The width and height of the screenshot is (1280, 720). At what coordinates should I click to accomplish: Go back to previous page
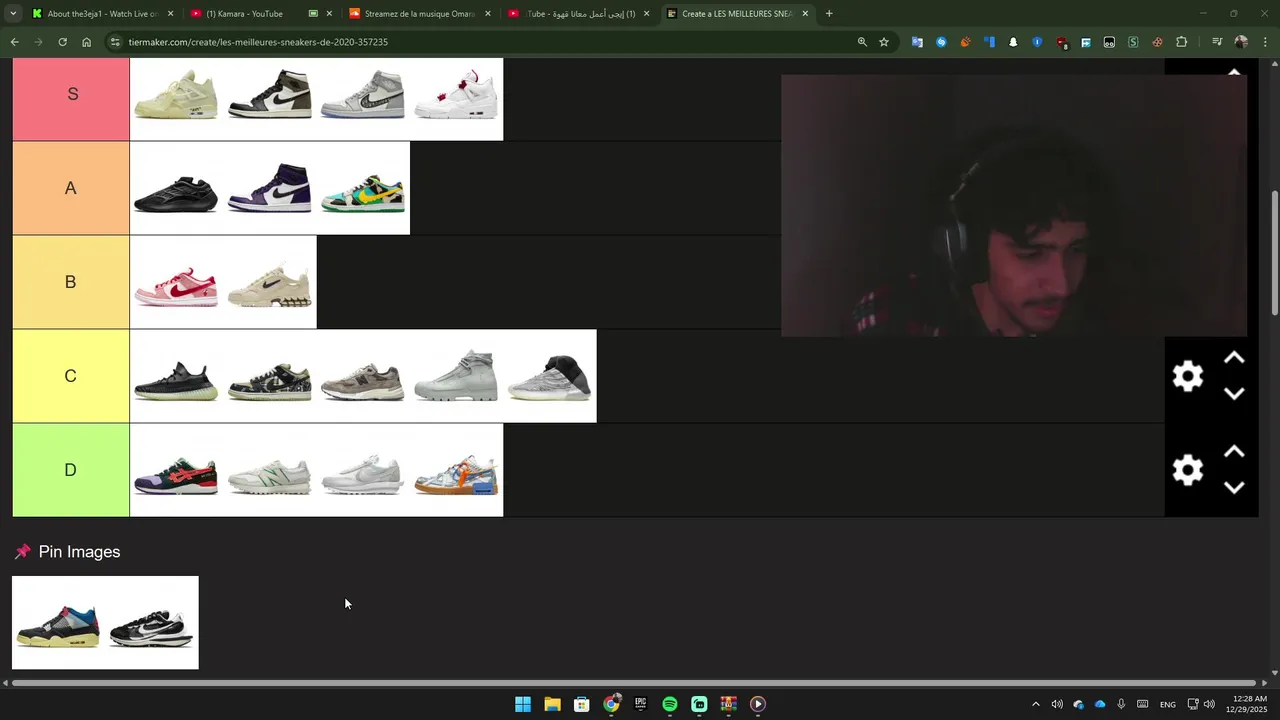tap(14, 42)
